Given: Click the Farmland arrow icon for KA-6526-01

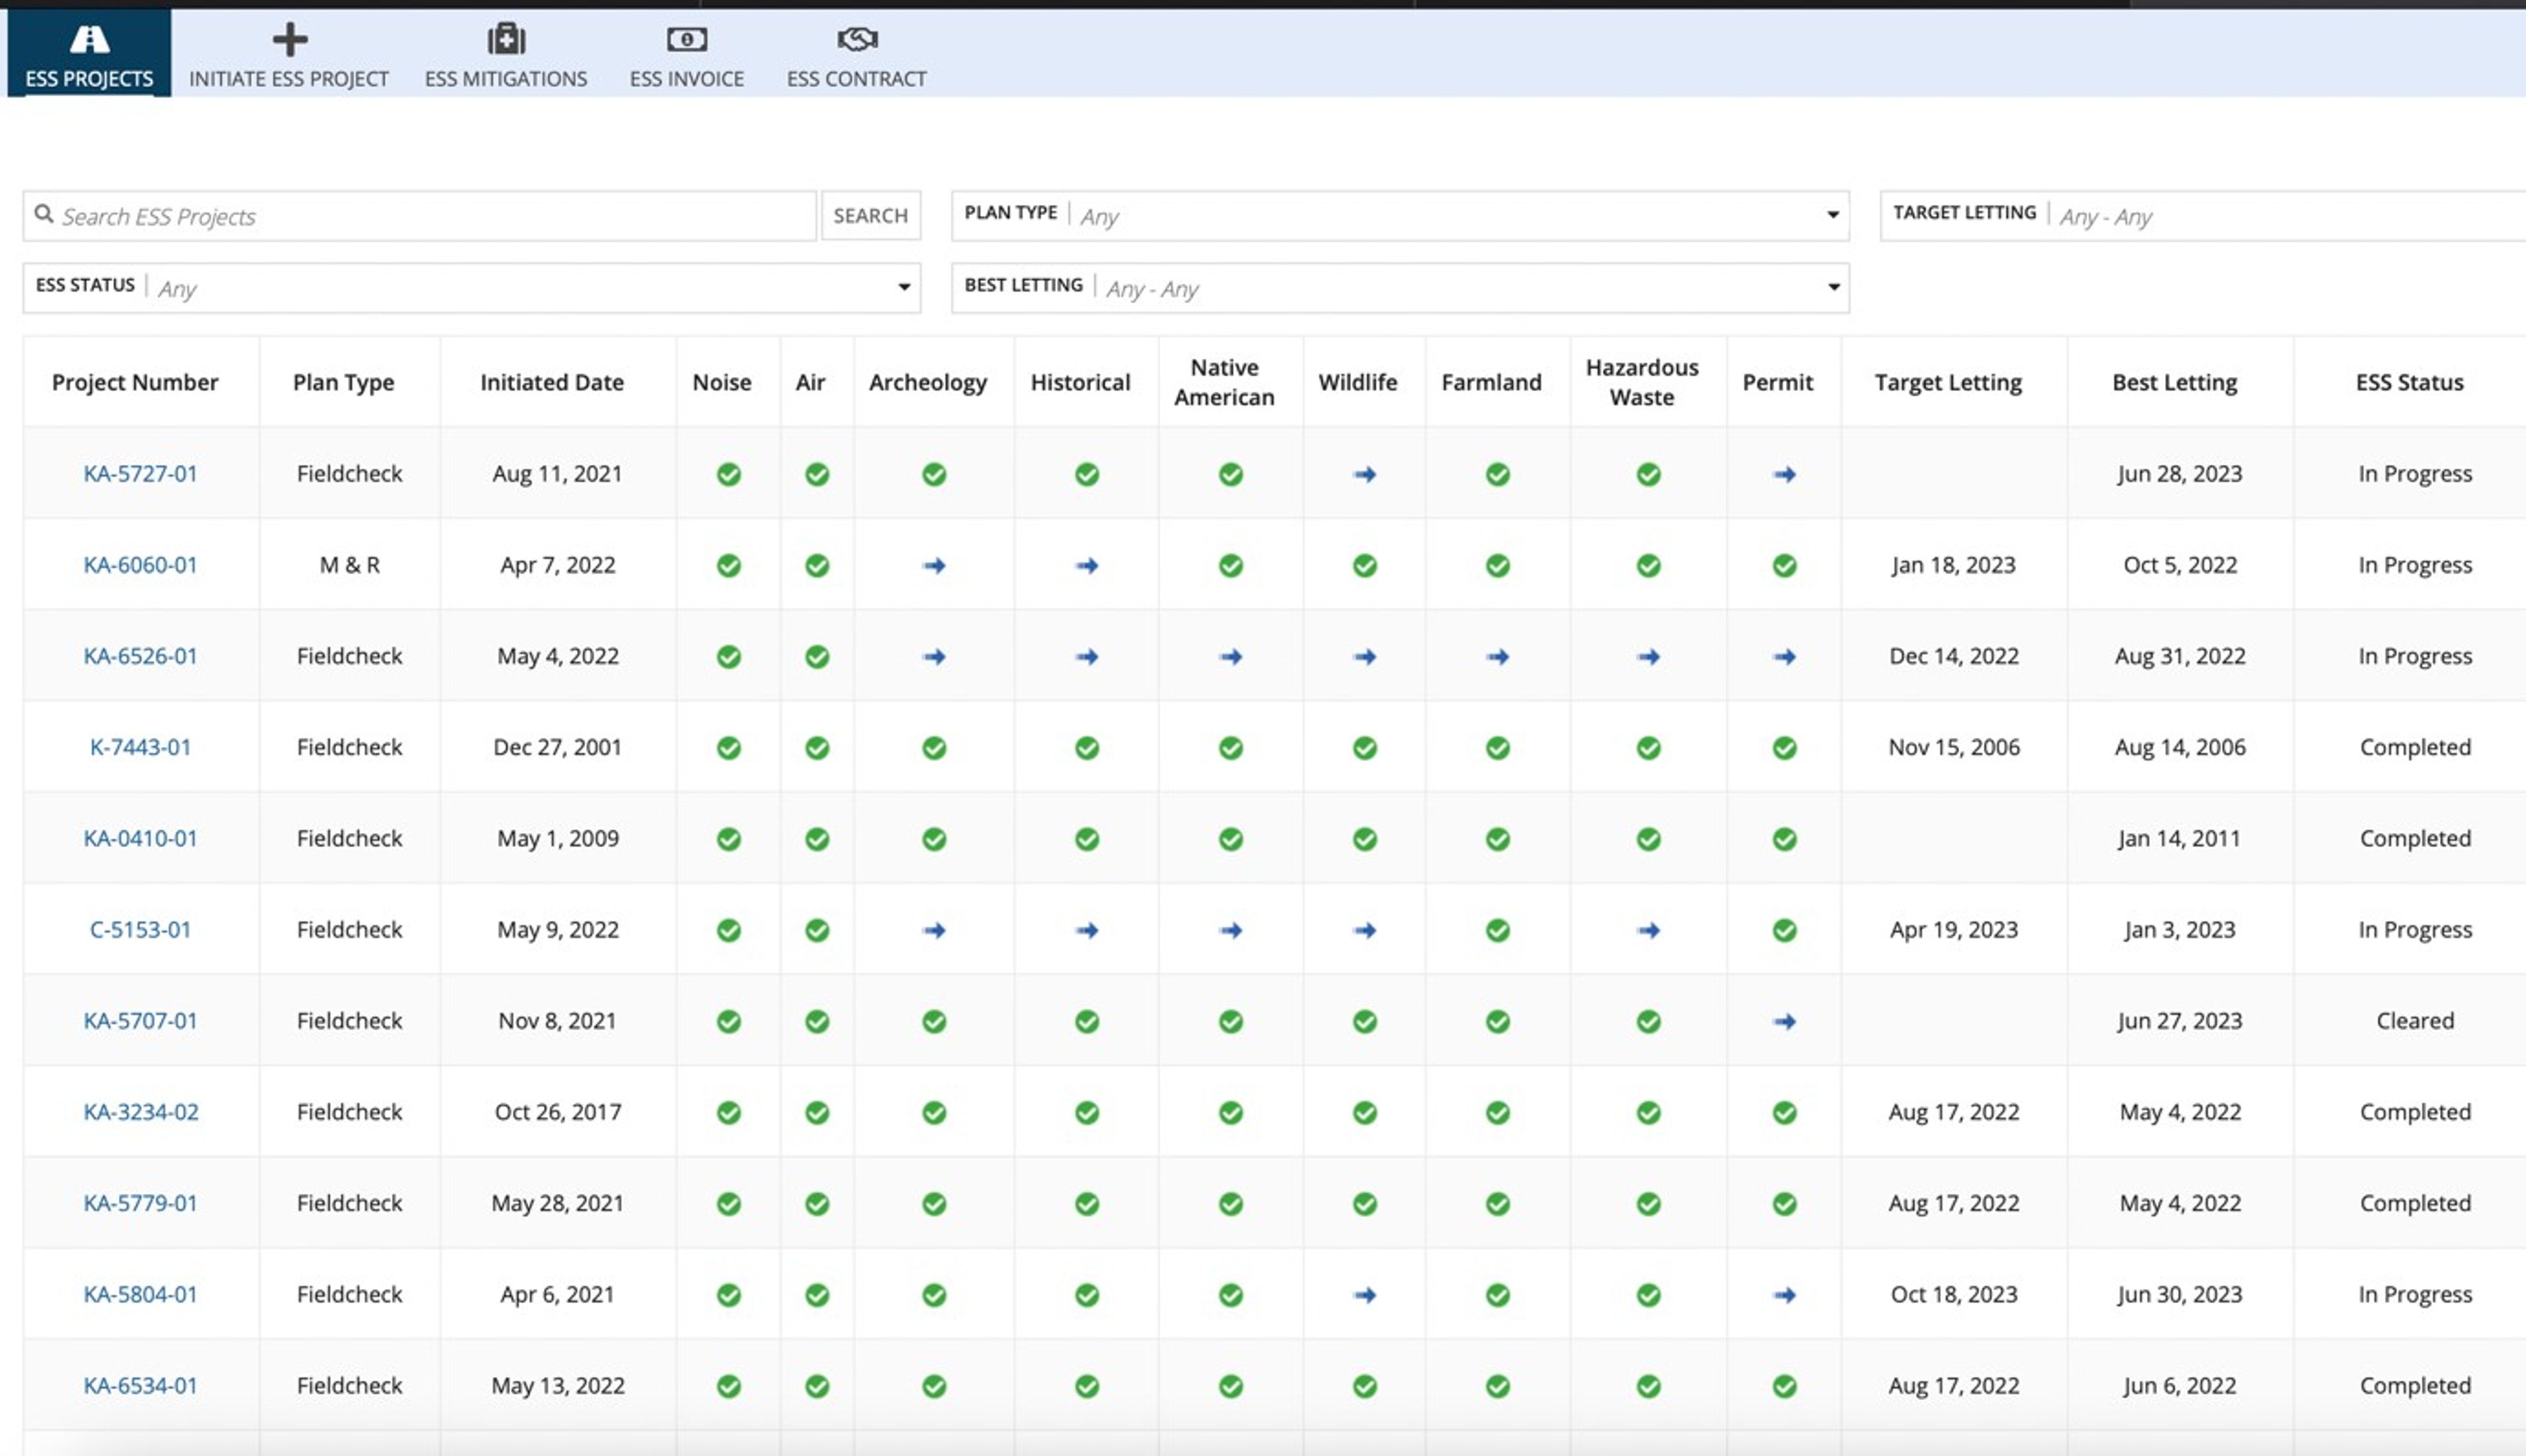Looking at the screenshot, I should coord(1497,657).
